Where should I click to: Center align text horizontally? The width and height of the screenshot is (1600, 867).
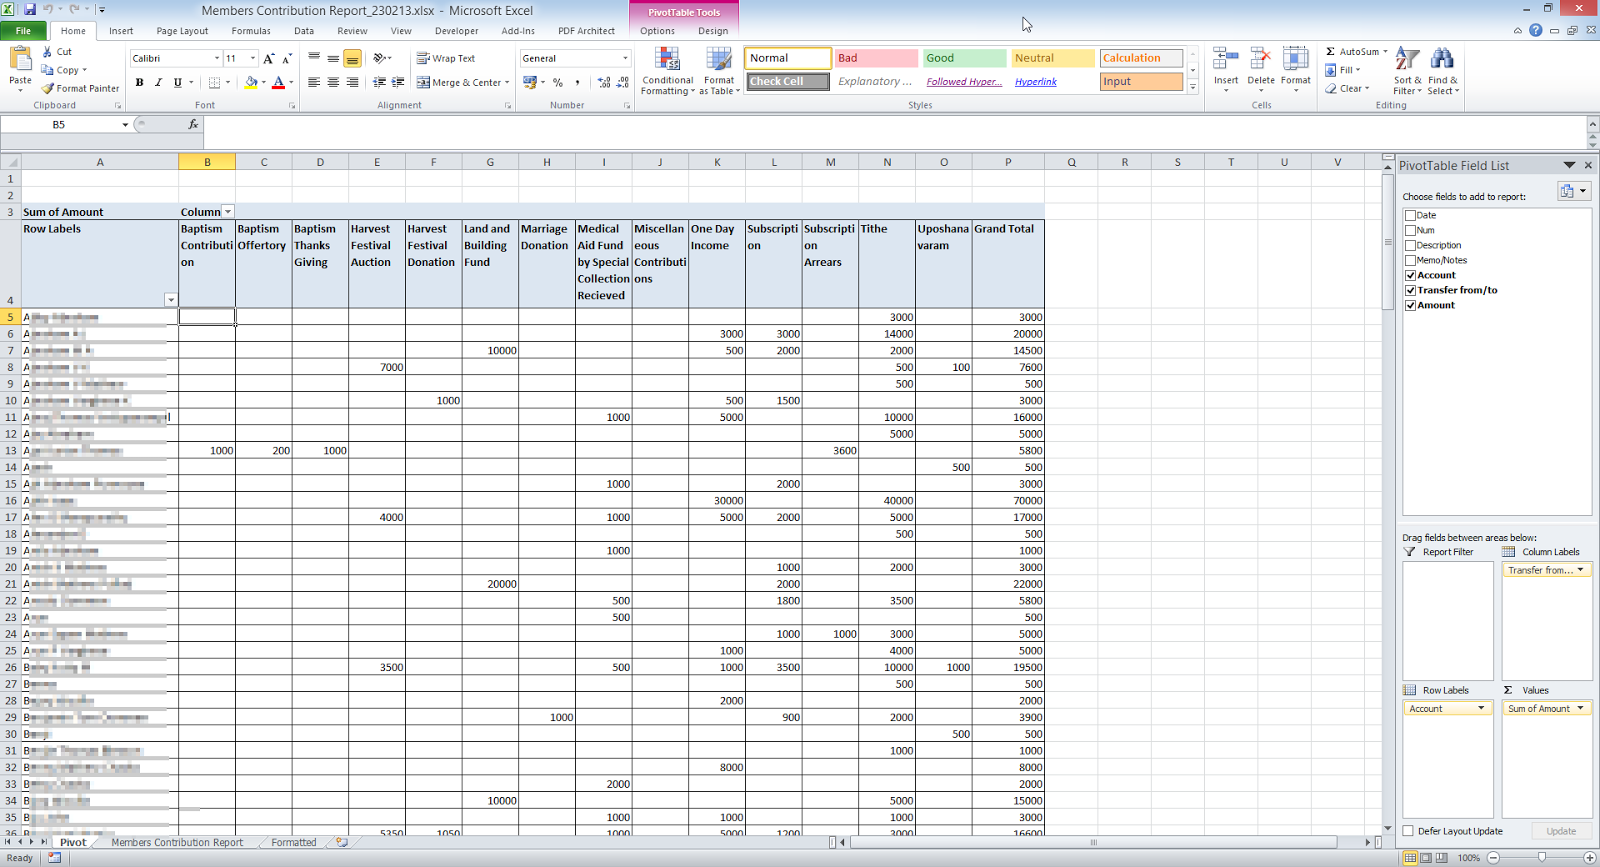click(333, 82)
